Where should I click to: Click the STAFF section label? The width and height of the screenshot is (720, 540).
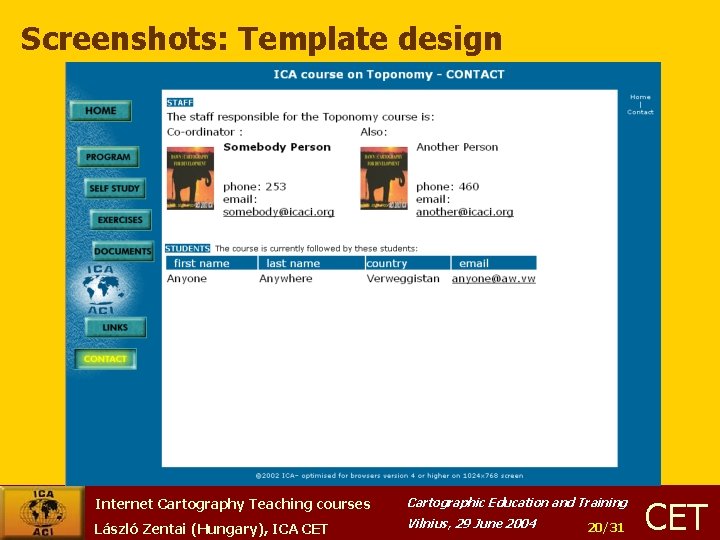point(180,102)
